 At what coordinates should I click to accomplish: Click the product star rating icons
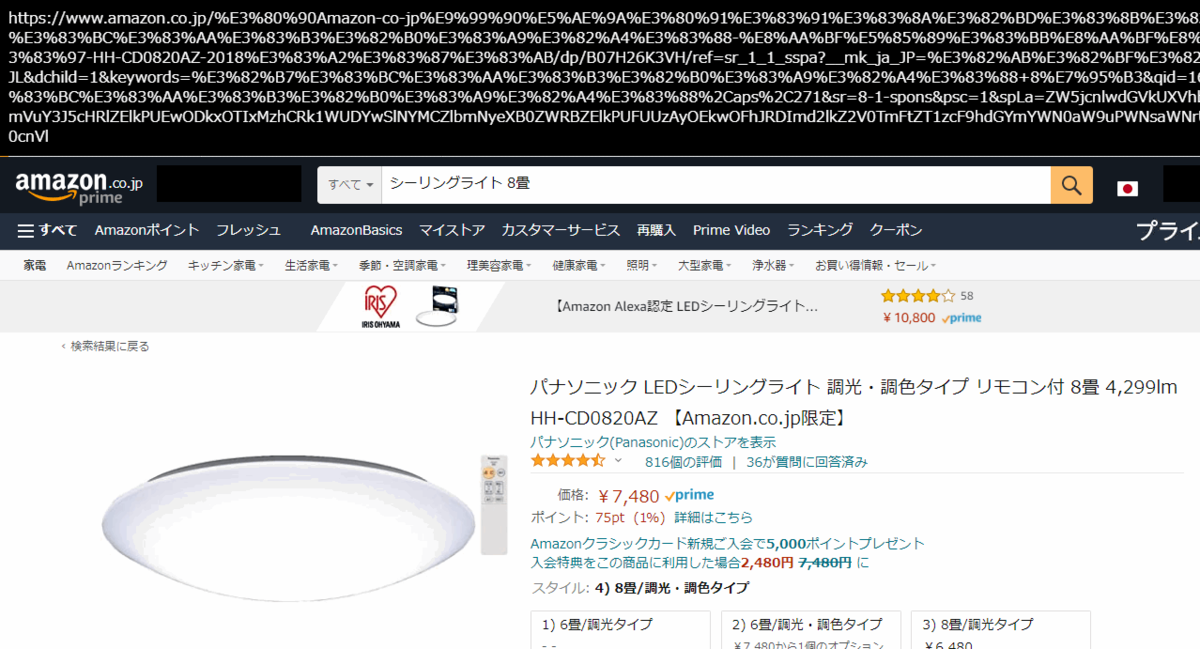568,461
